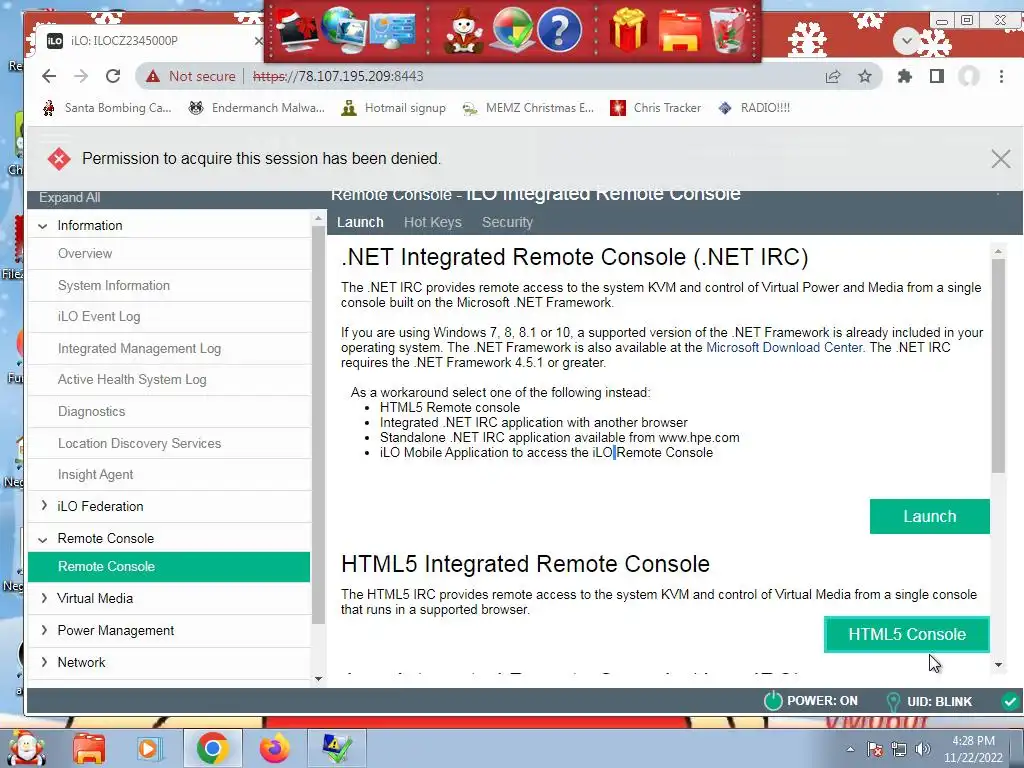Open the snowman icon in the dock
This screenshot has height=768, width=1024.
[463, 30]
